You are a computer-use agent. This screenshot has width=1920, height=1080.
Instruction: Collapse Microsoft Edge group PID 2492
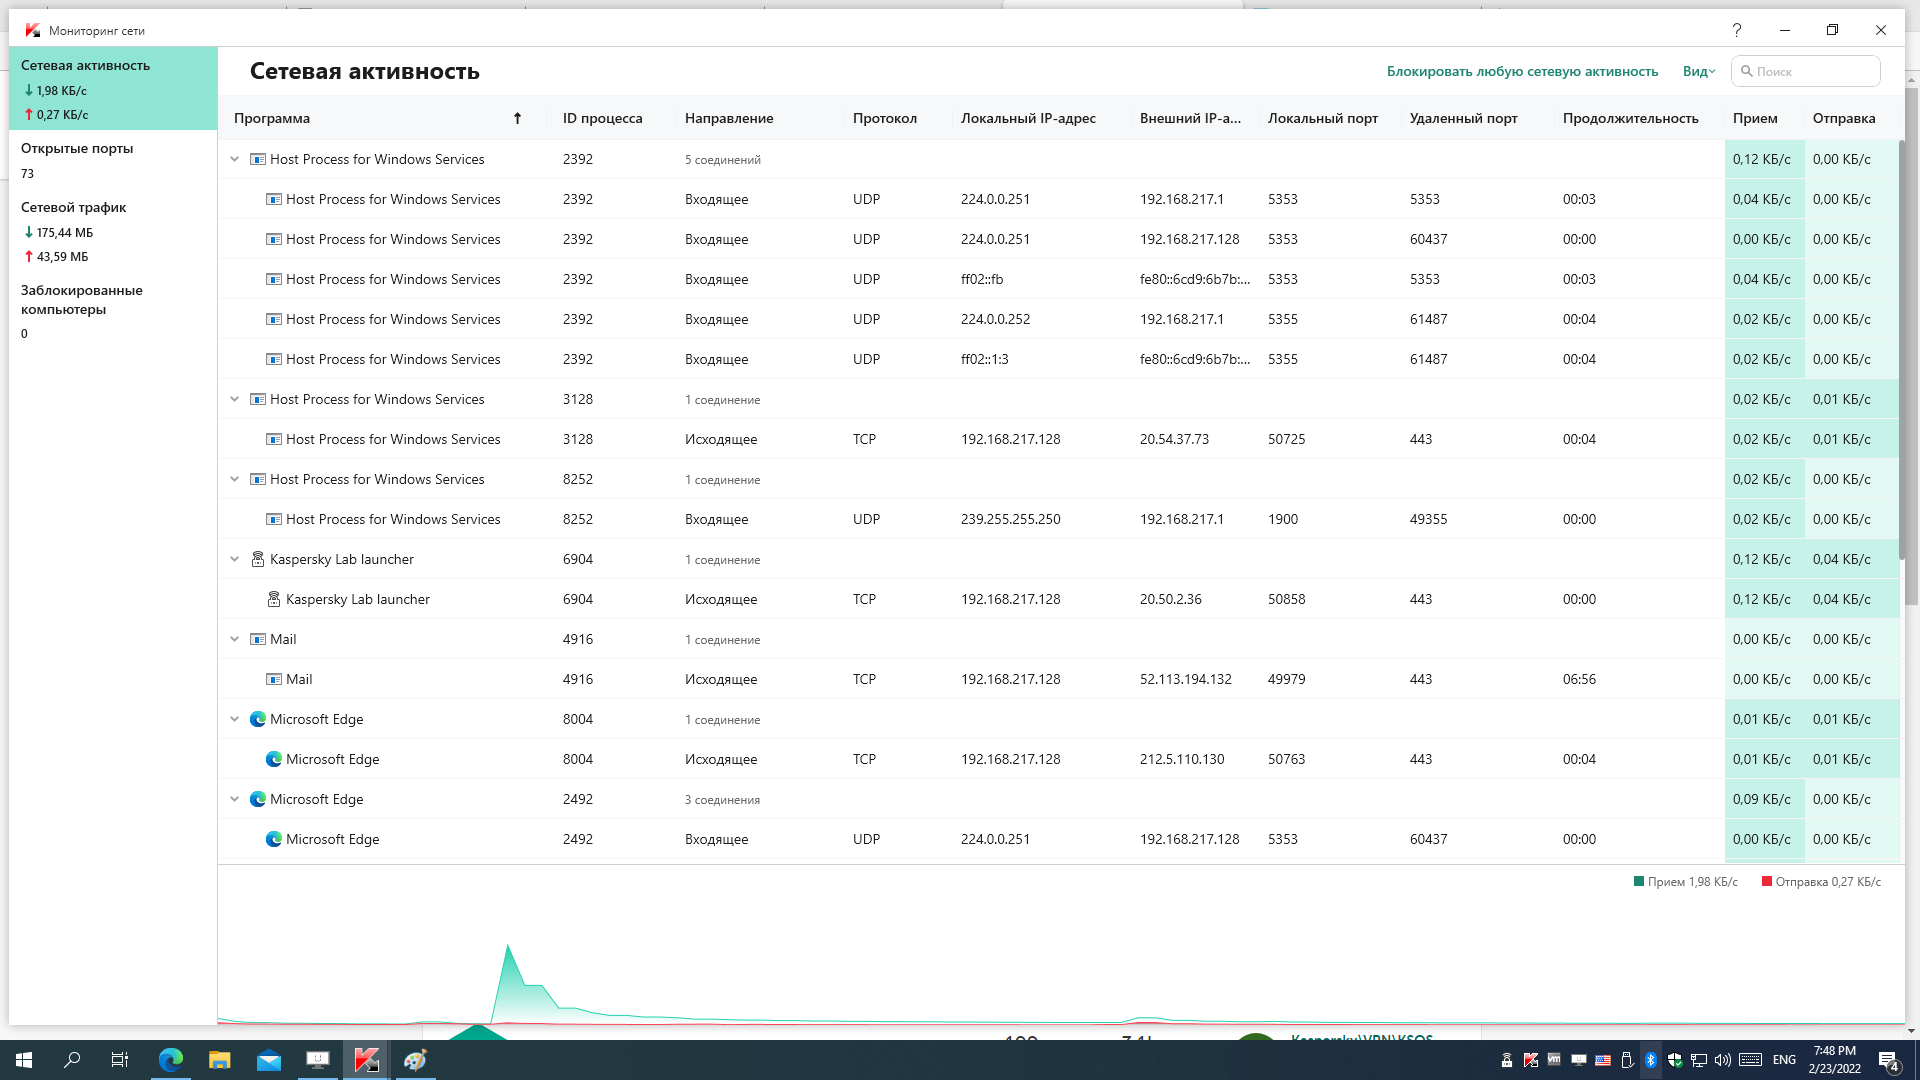pyautogui.click(x=235, y=799)
